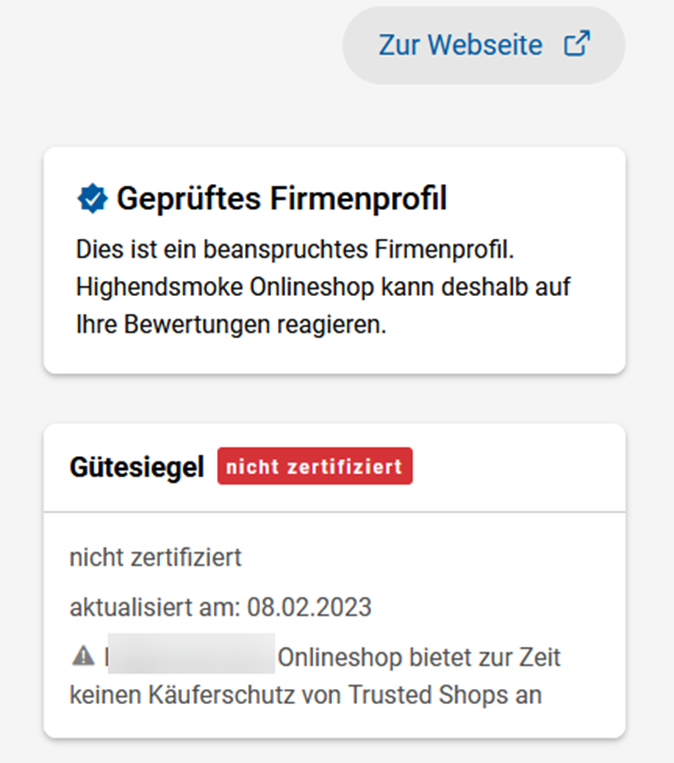Click the gray nicht zertifiziert status text
Viewport: 674px width, 763px height.
(x=155, y=557)
